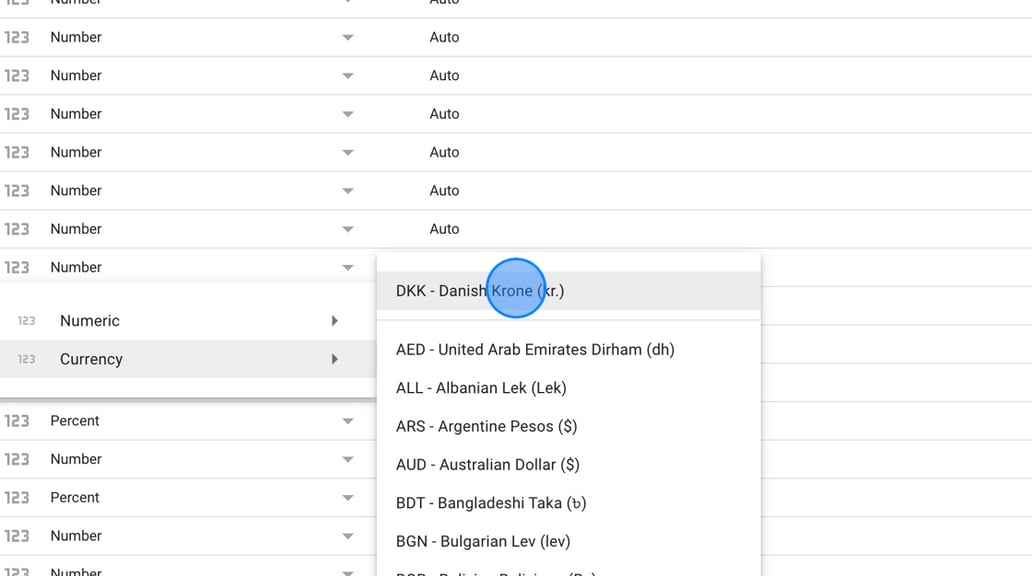This screenshot has height=576, width=1032.
Task: Click the 123 icon next to the first Percent row
Action: pos(16,420)
